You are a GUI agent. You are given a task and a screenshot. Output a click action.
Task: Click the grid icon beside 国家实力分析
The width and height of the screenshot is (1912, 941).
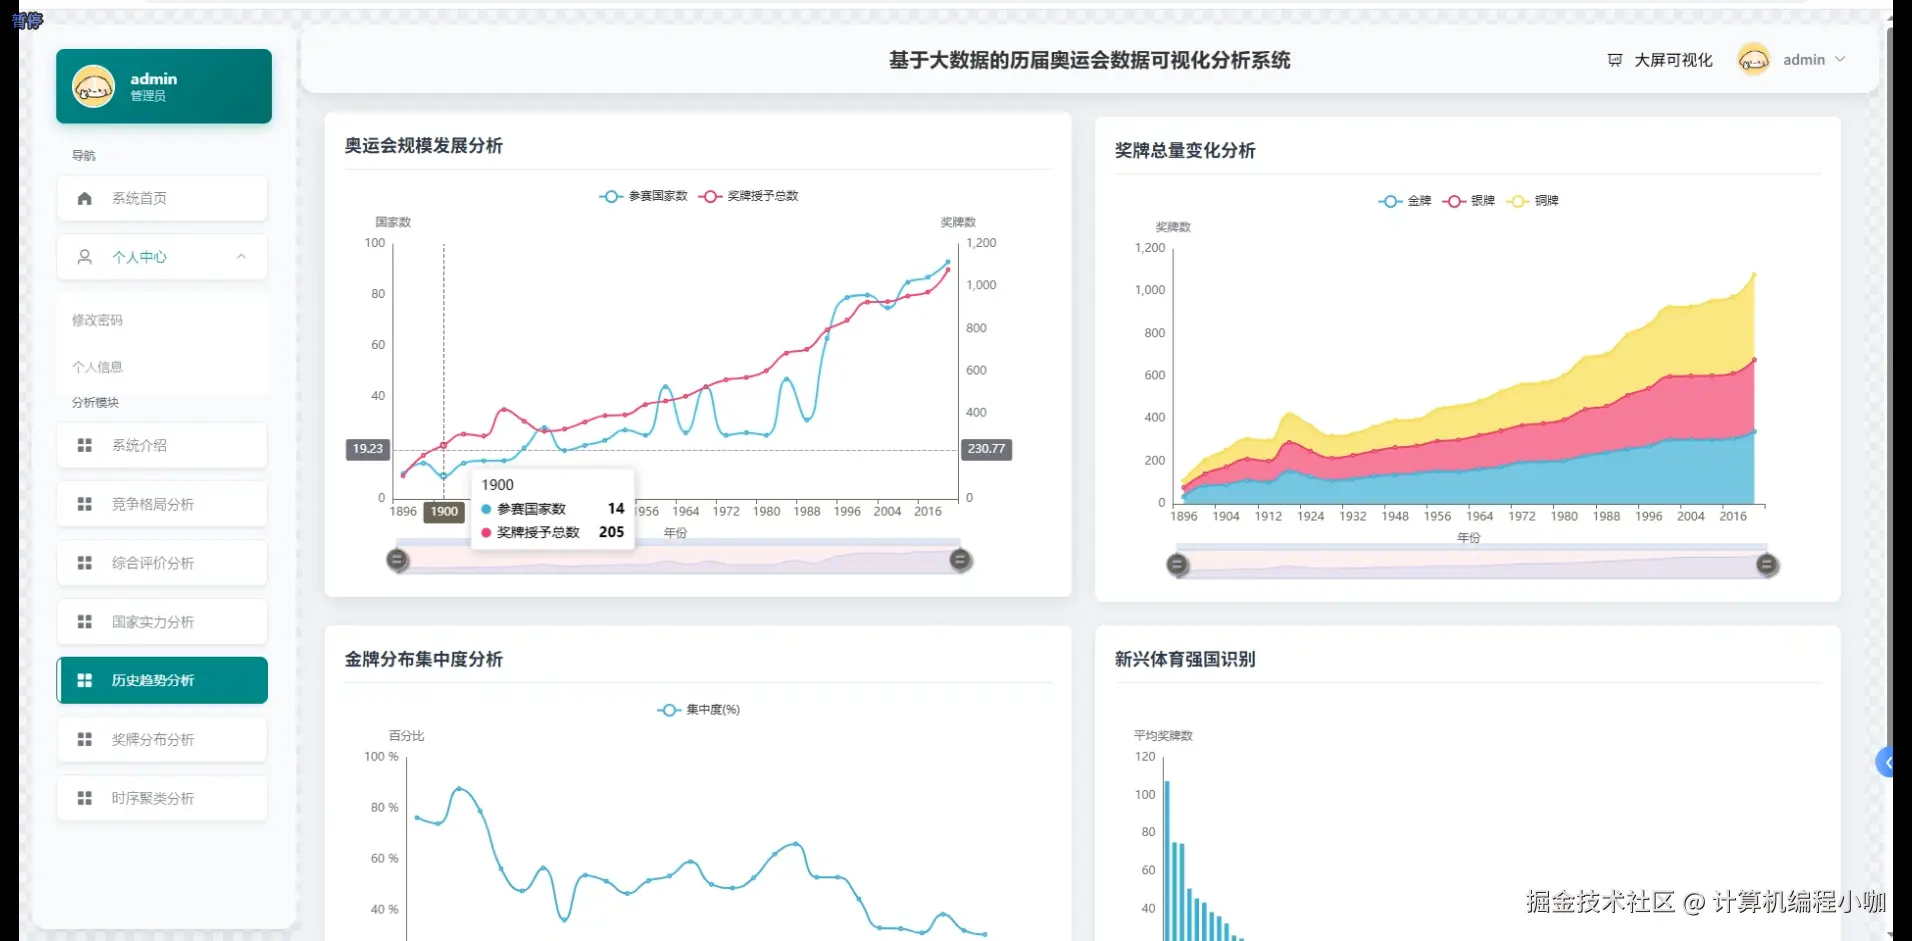pos(85,622)
